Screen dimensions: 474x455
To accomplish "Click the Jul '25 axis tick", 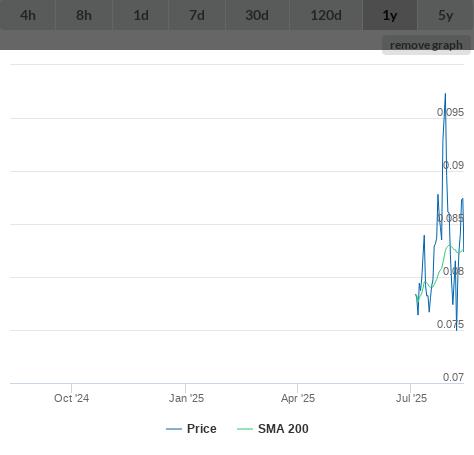I will click(410, 388).
